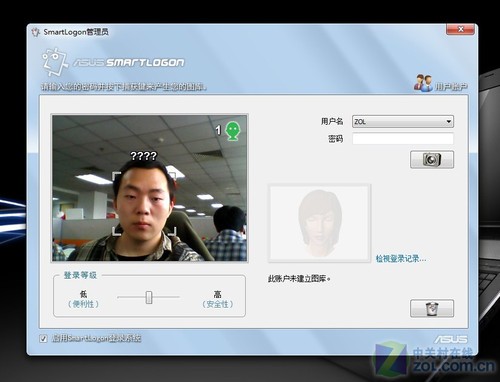Toggle the 启用SmartLogon登录系统 checkbox
The height and width of the screenshot is (382, 500).
[x=43, y=339]
